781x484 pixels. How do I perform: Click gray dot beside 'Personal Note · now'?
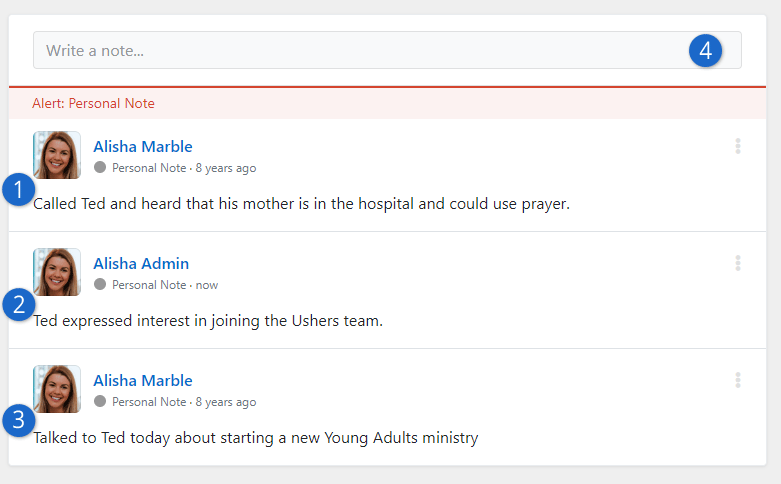[100, 284]
